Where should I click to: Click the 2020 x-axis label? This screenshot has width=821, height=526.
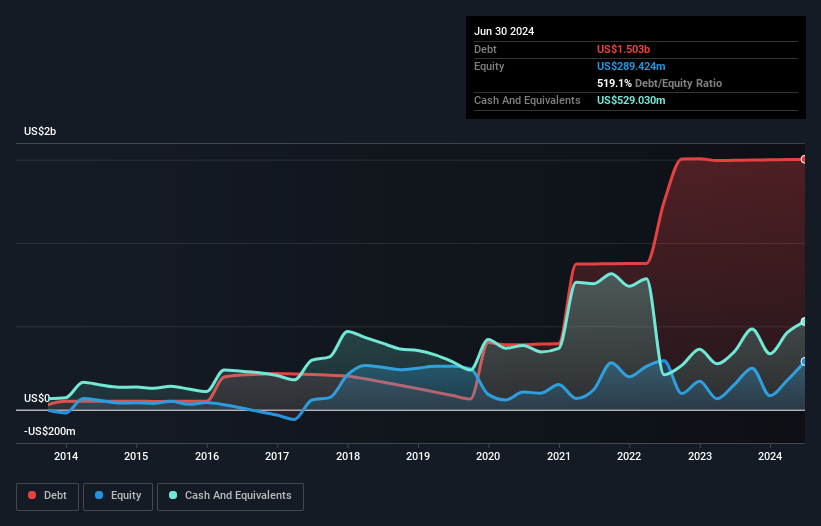pyautogui.click(x=488, y=456)
